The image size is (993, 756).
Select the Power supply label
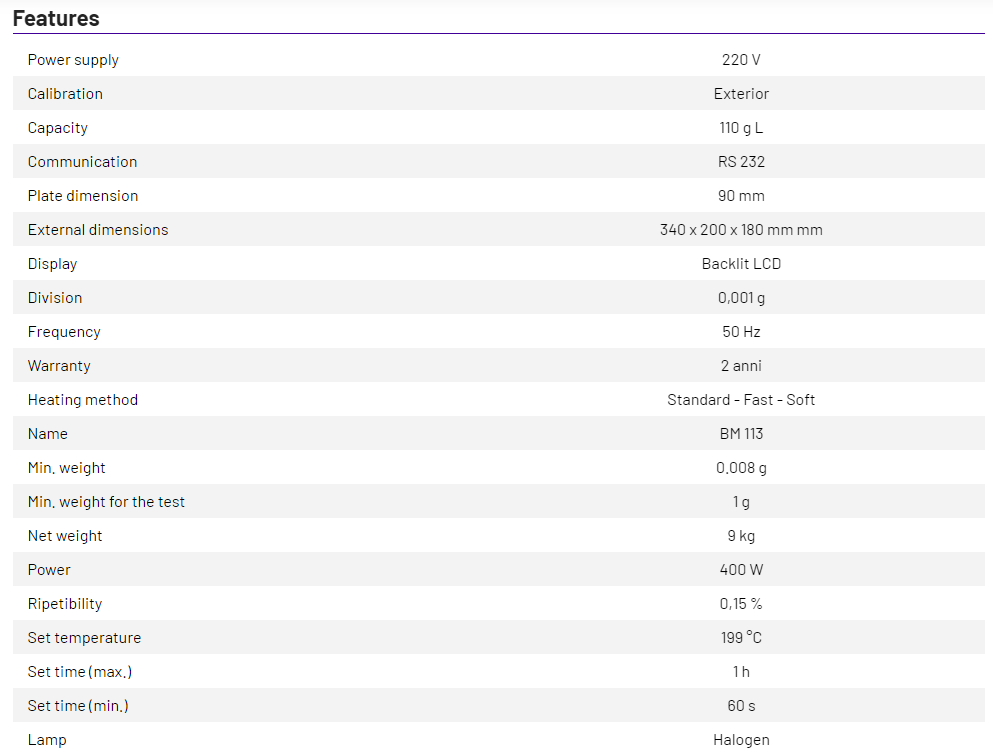(x=73, y=60)
